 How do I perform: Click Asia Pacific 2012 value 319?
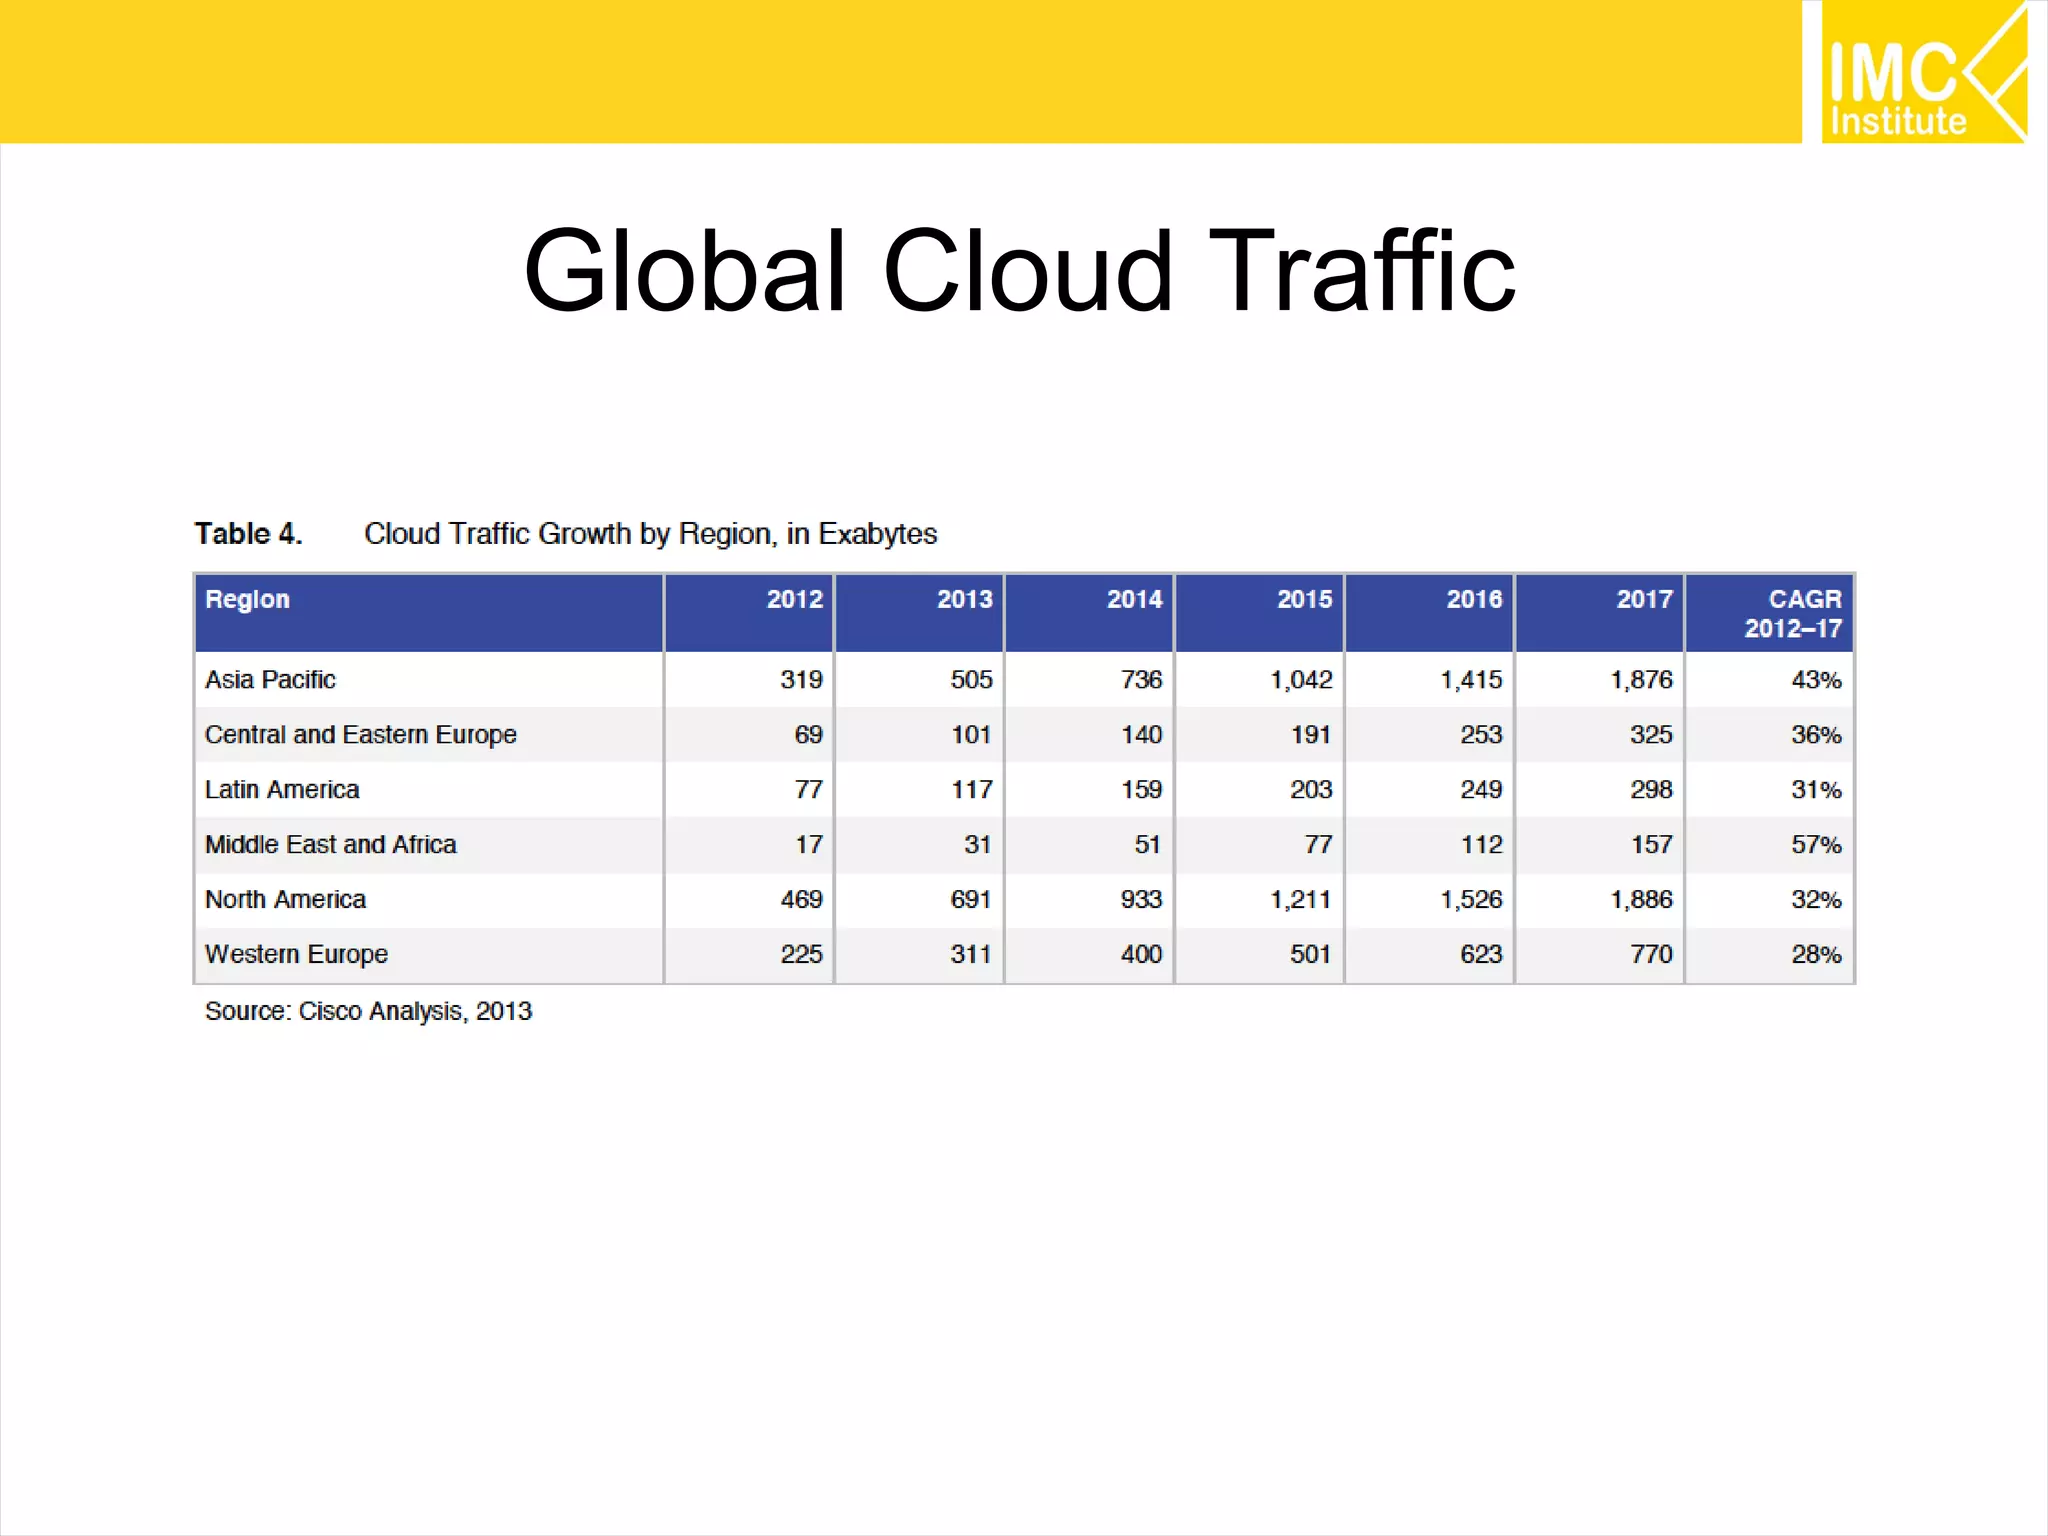(802, 680)
